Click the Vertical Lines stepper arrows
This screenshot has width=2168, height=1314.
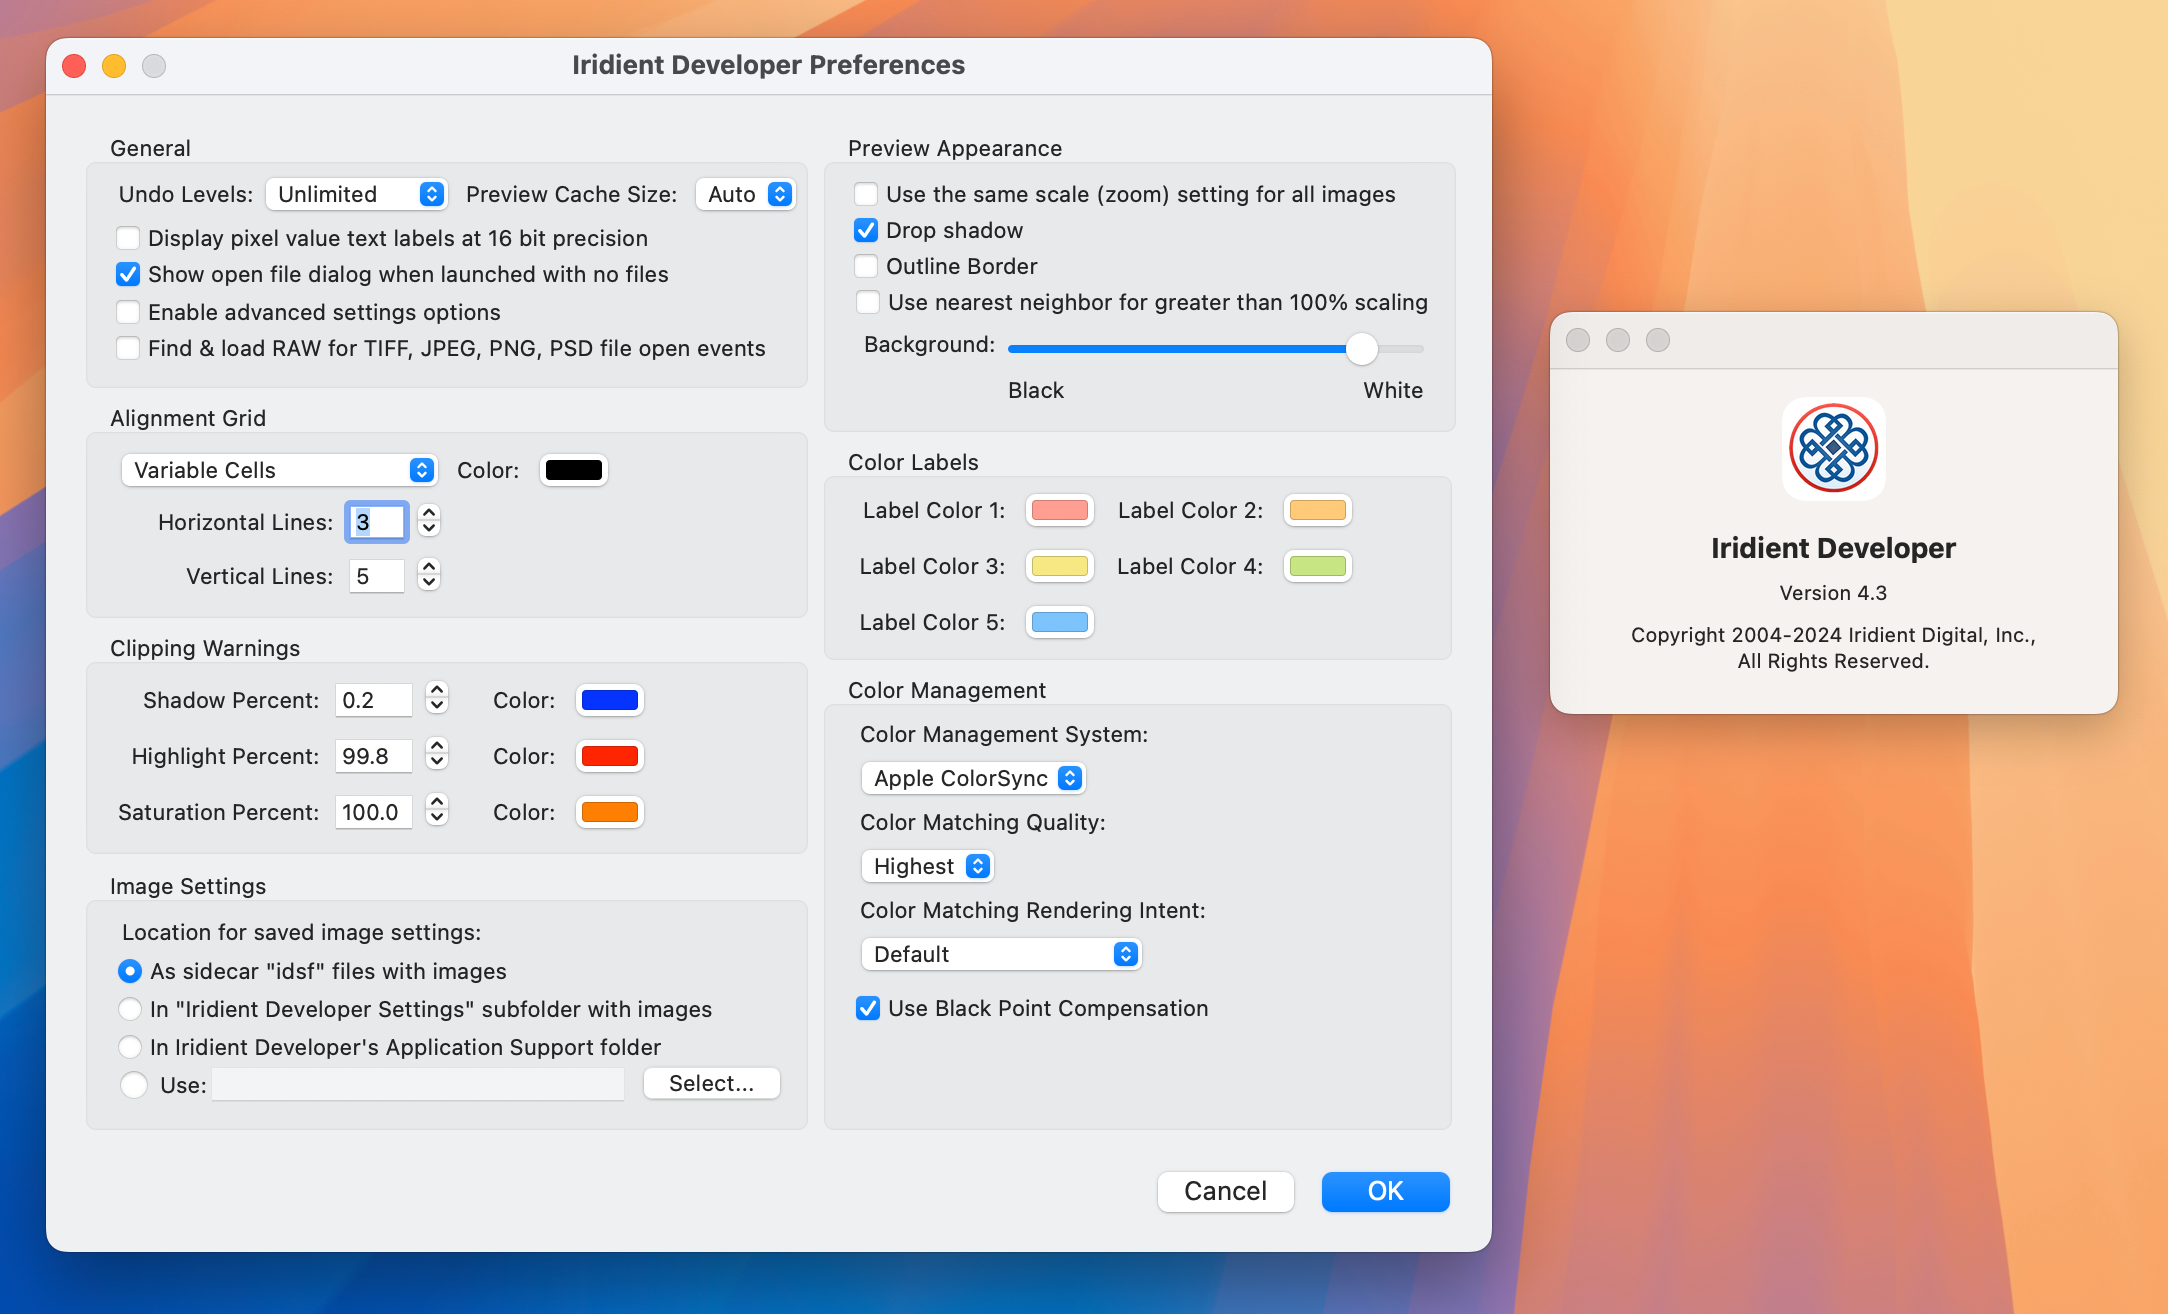click(429, 575)
